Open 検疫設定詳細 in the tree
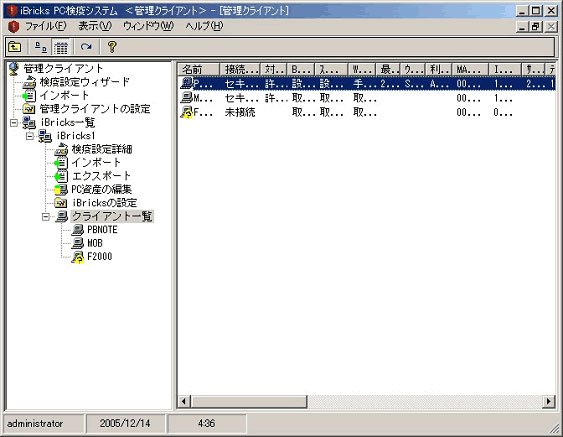The height and width of the screenshot is (437, 563). [102, 149]
